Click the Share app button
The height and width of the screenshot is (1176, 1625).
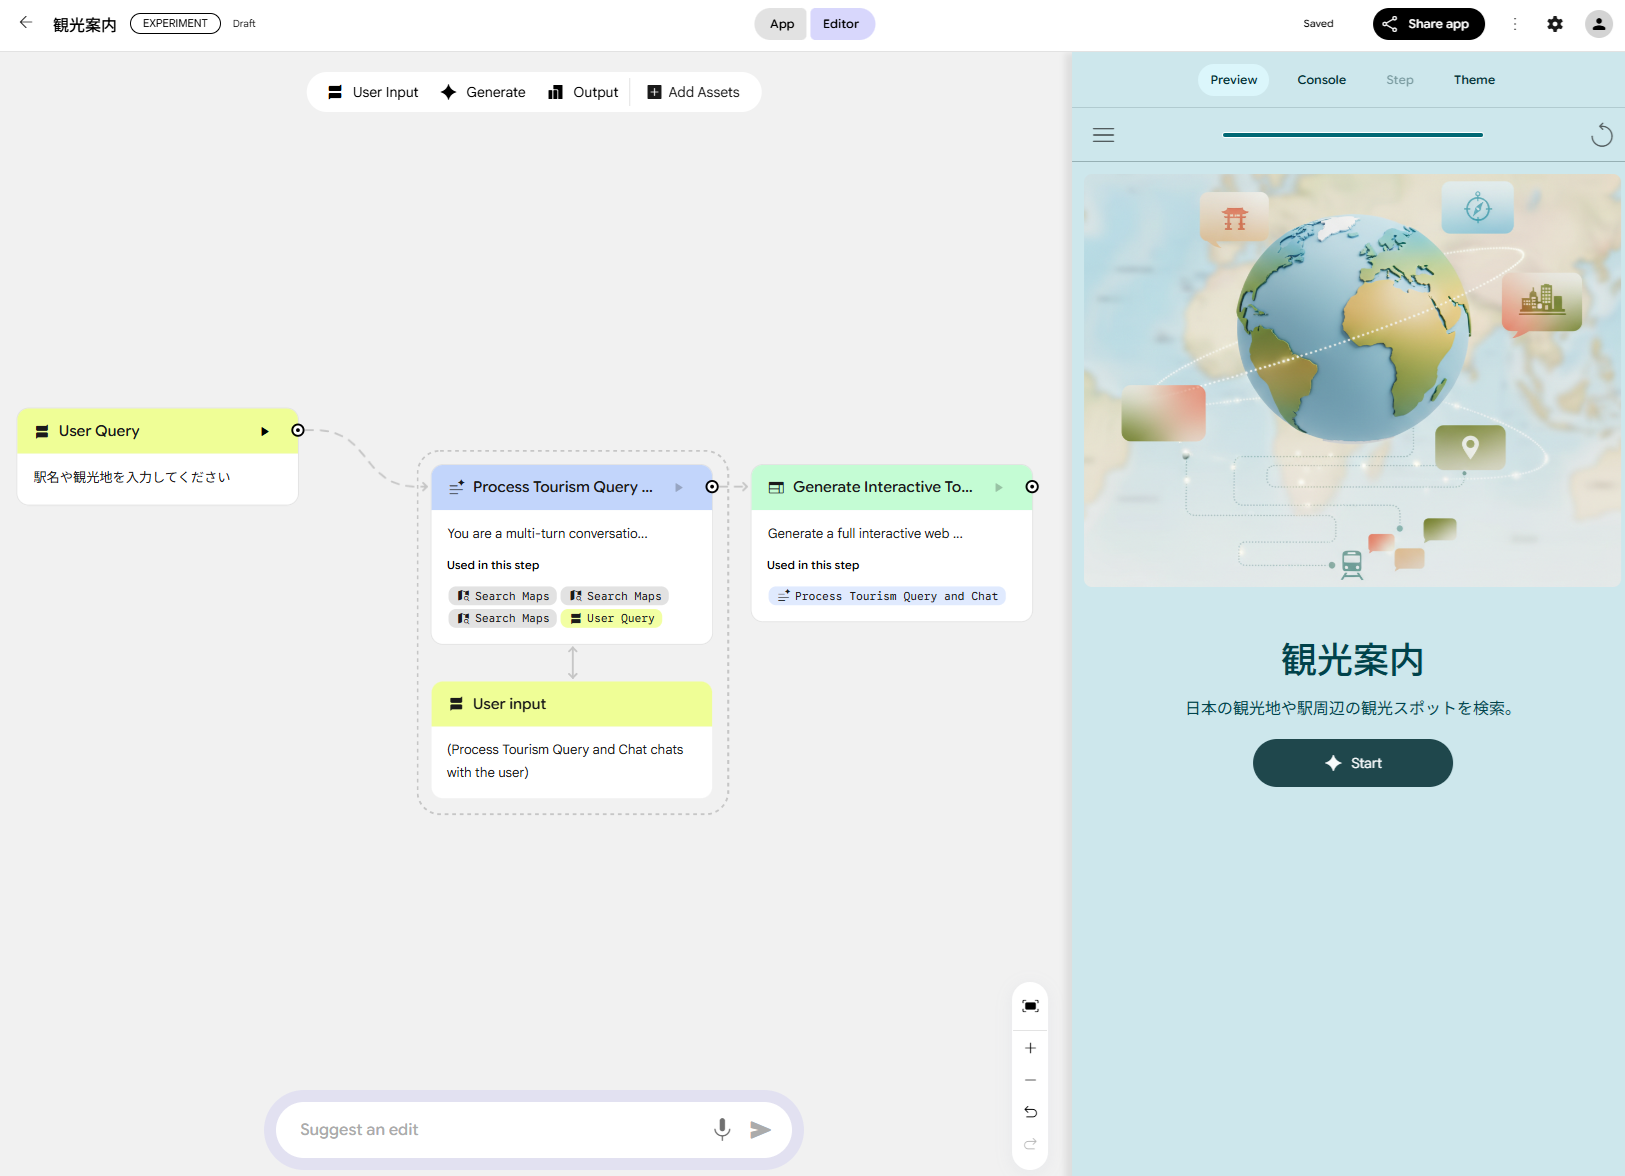1427,24
